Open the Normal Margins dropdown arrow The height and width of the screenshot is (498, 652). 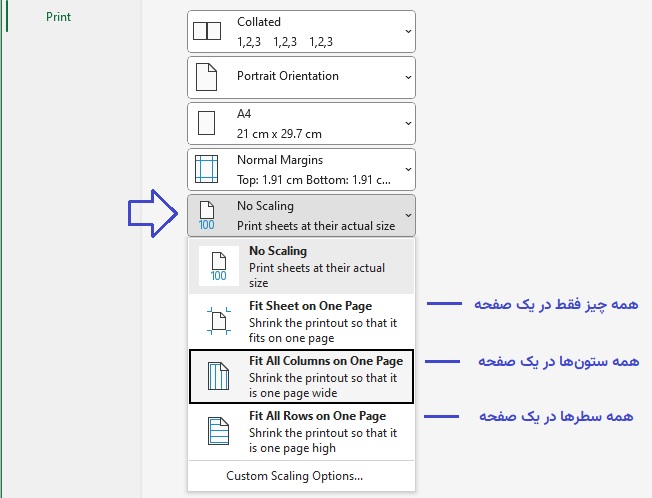[x=408, y=169]
